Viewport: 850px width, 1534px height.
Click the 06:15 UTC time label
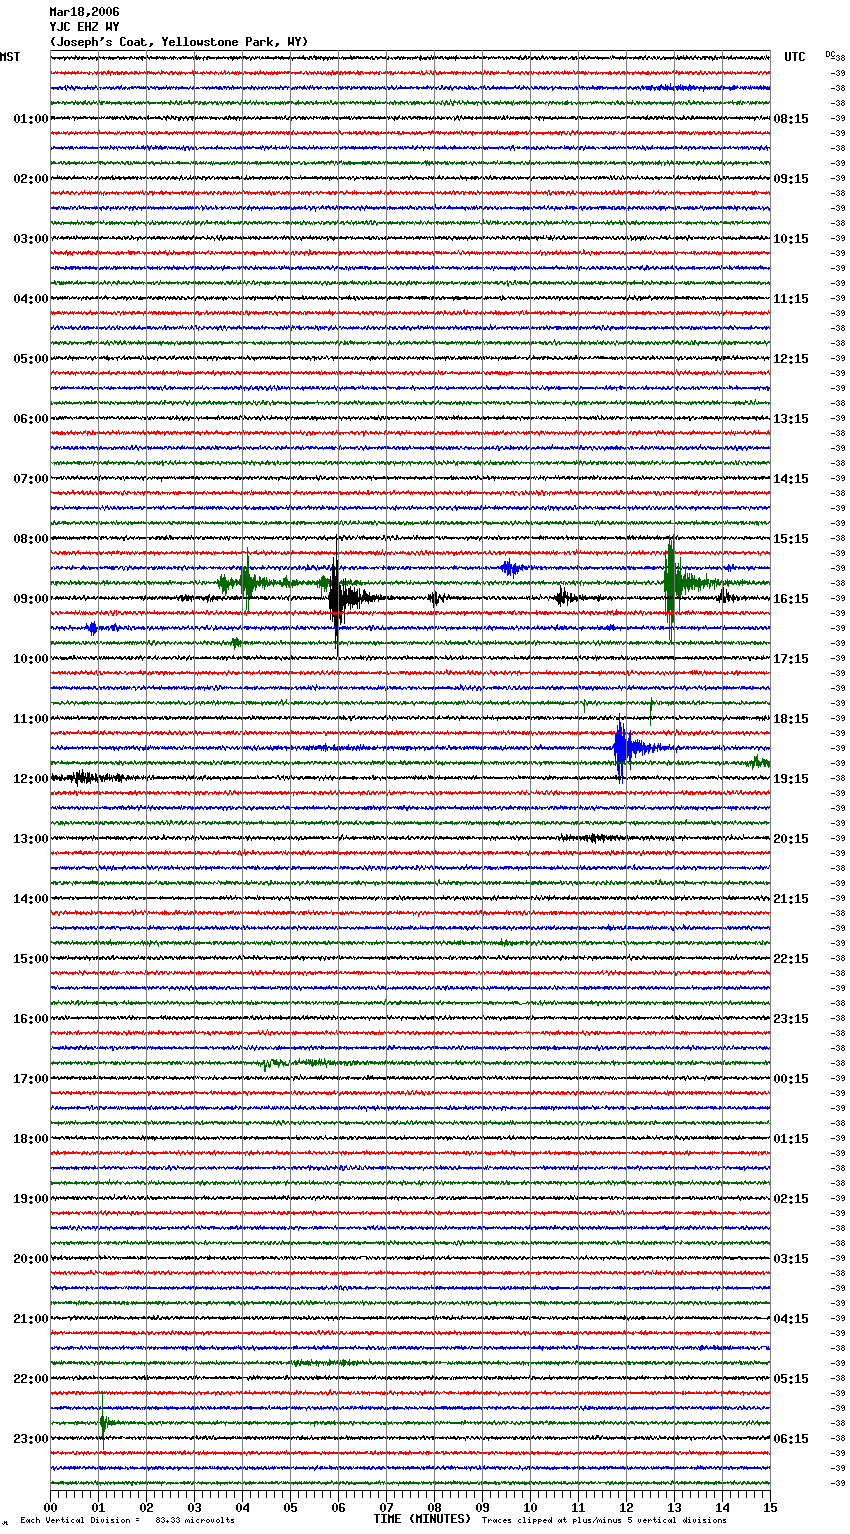click(791, 1439)
